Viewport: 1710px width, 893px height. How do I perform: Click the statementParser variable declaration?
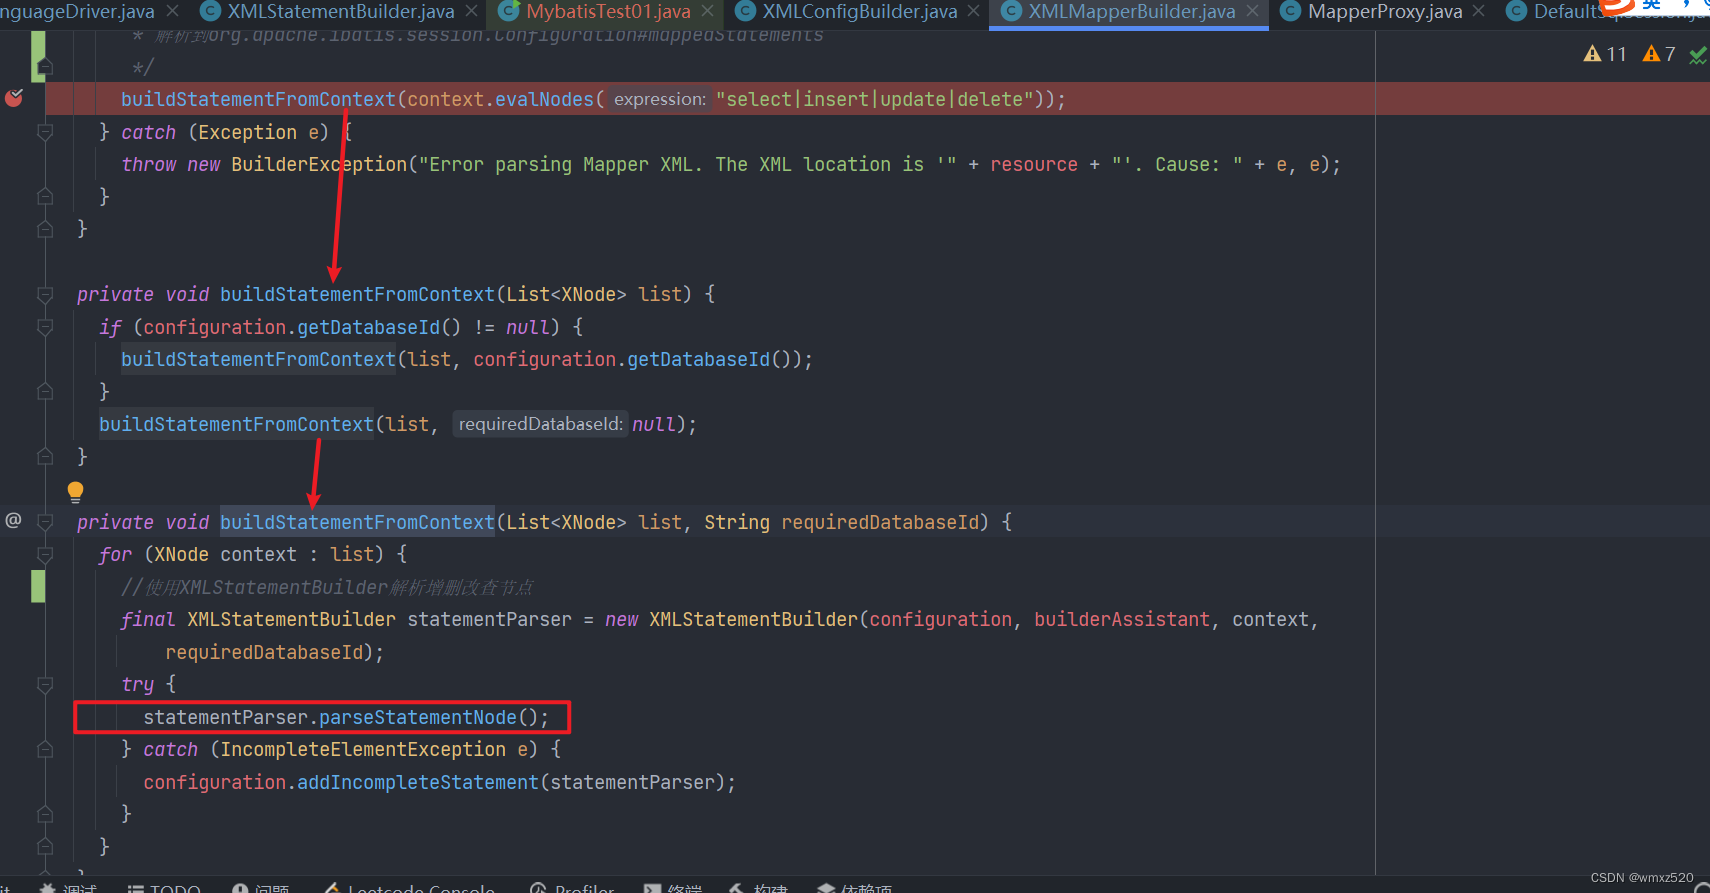490,619
